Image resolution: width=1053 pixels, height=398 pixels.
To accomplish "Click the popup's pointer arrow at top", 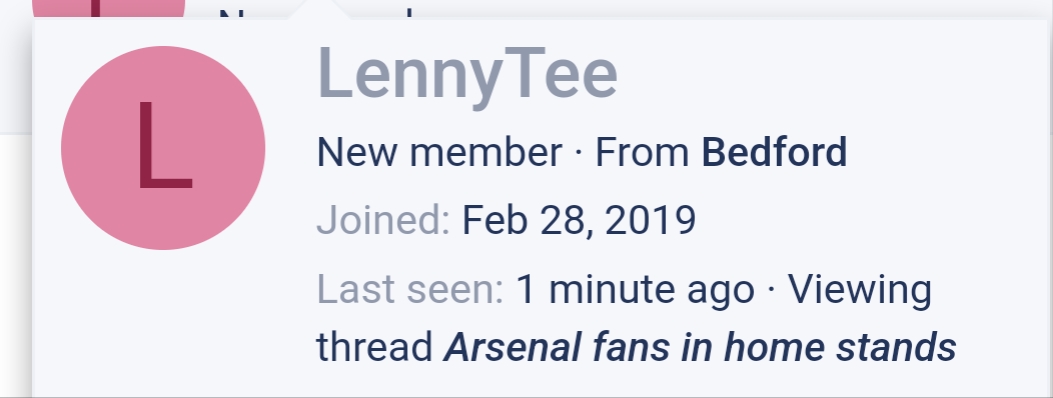I will point(319,9).
